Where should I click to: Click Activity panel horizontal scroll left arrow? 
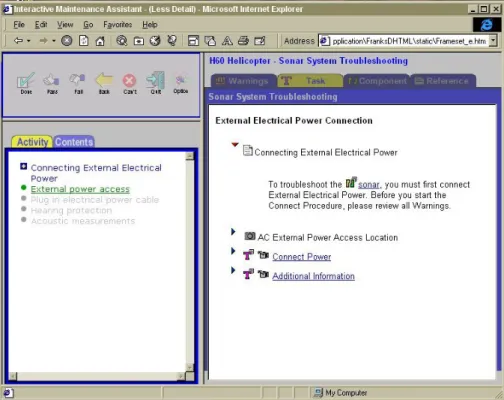[13, 376]
